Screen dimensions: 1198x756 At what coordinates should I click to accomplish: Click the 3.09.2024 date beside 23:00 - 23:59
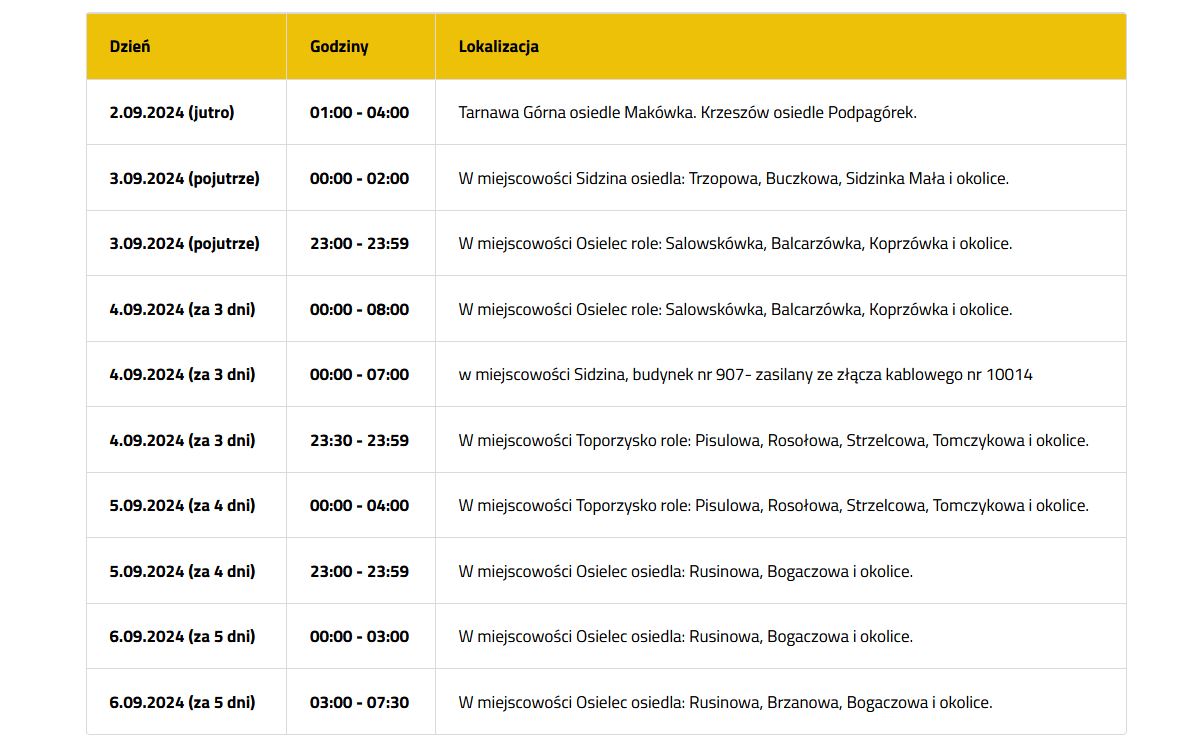tap(184, 243)
